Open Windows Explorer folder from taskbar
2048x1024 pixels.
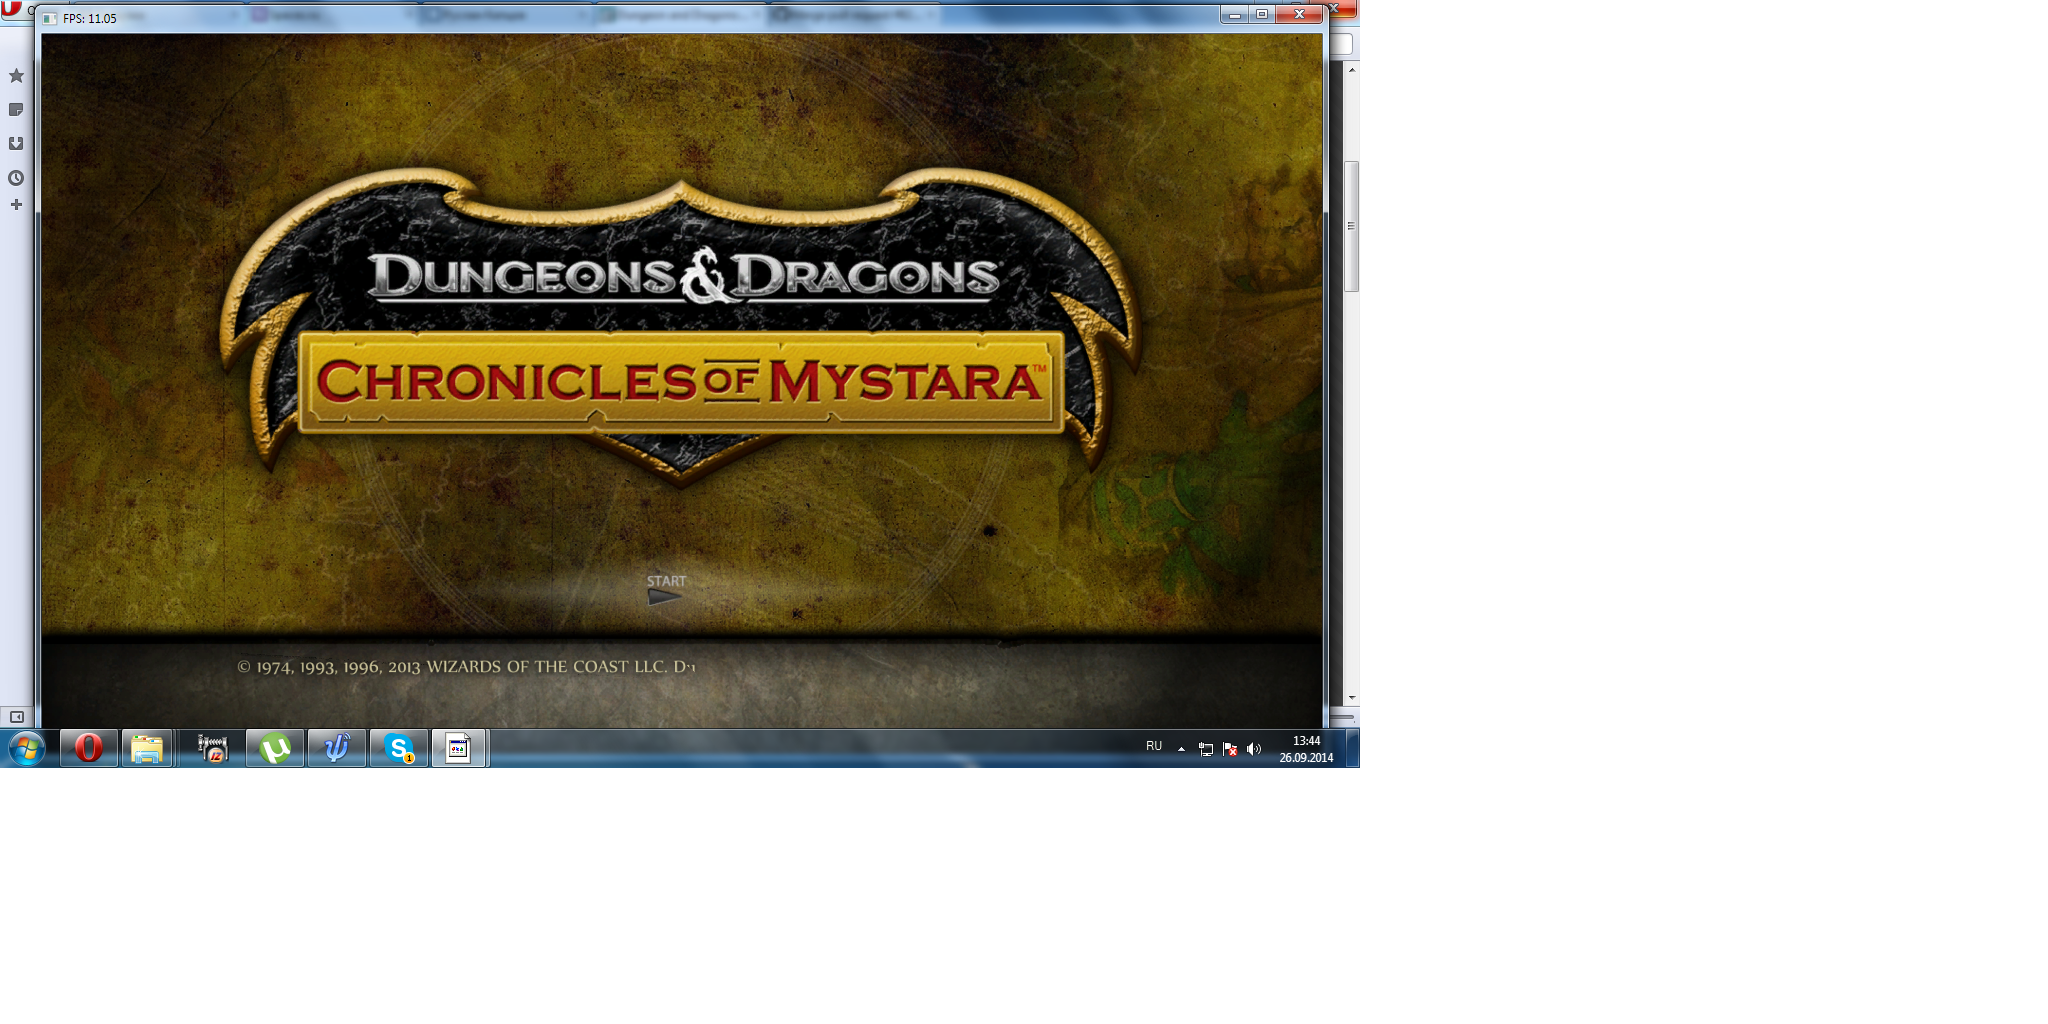(147, 748)
